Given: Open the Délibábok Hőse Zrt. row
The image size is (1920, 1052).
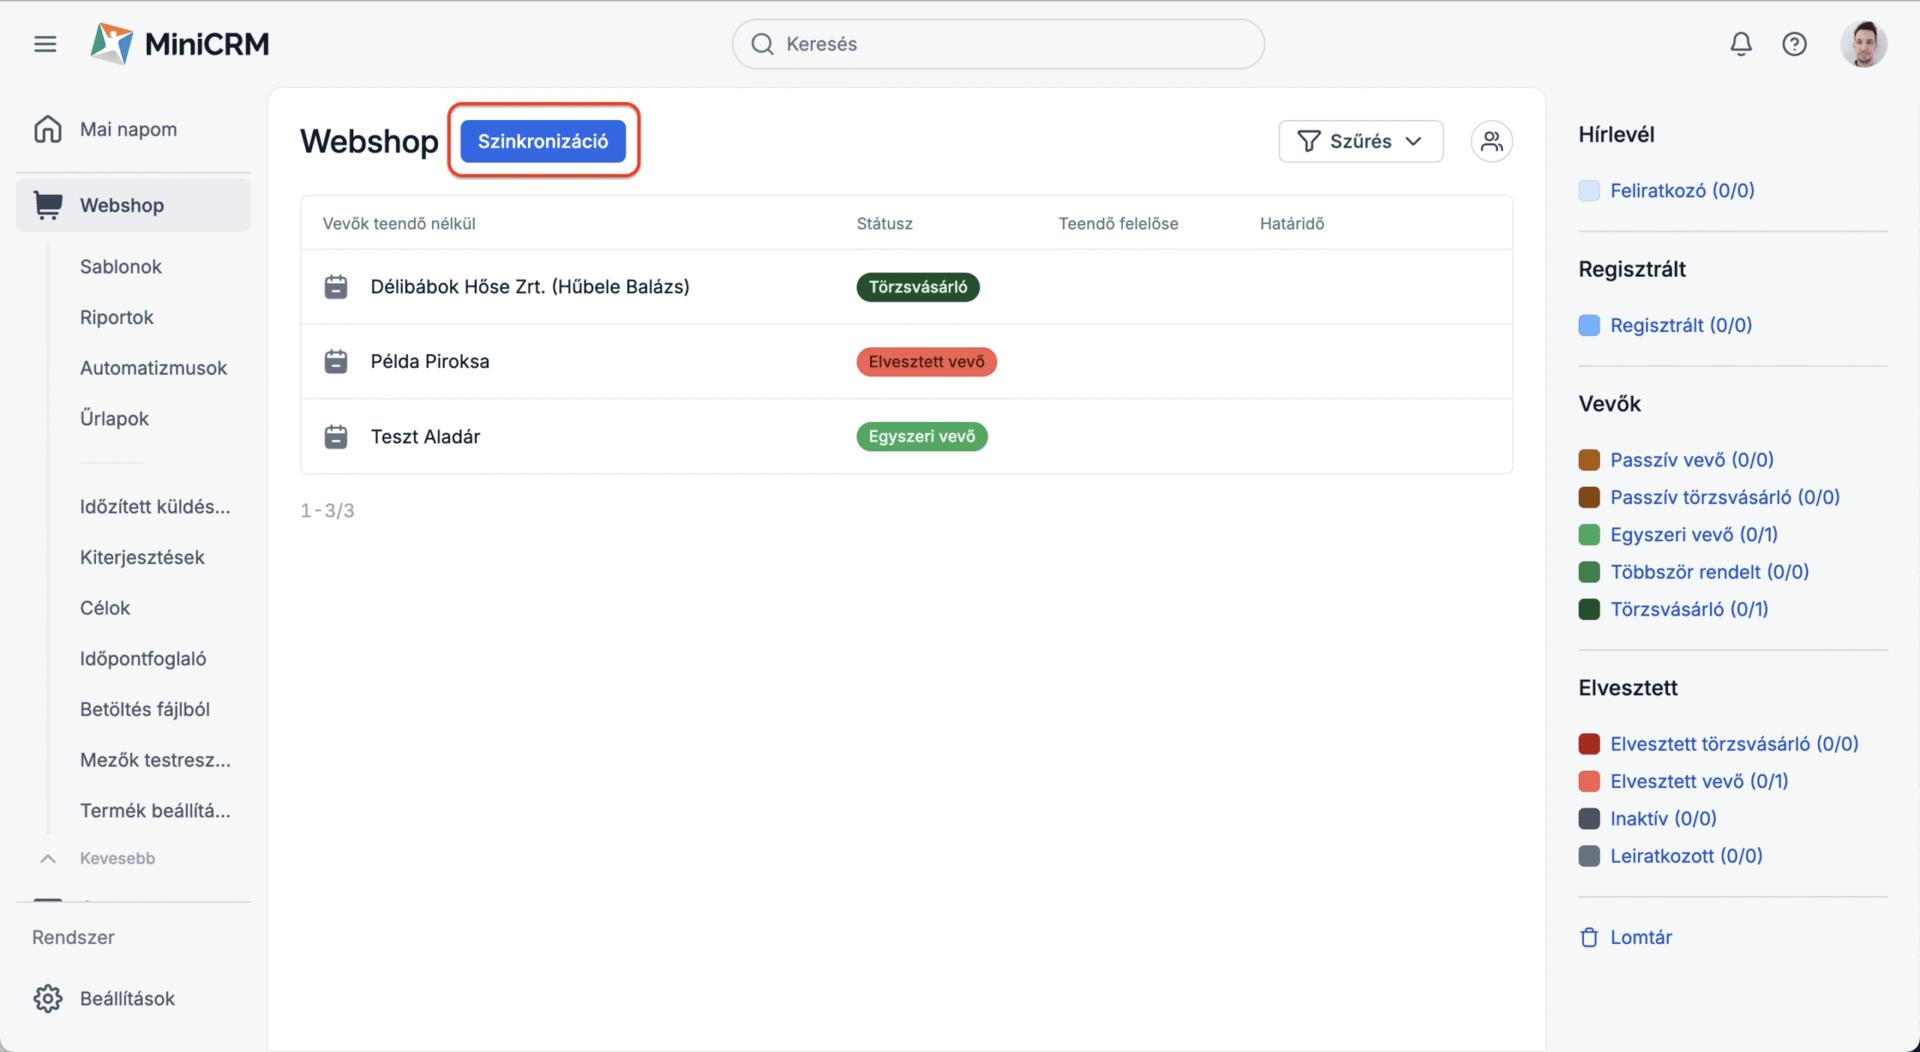Looking at the screenshot, I should [906, 287].
